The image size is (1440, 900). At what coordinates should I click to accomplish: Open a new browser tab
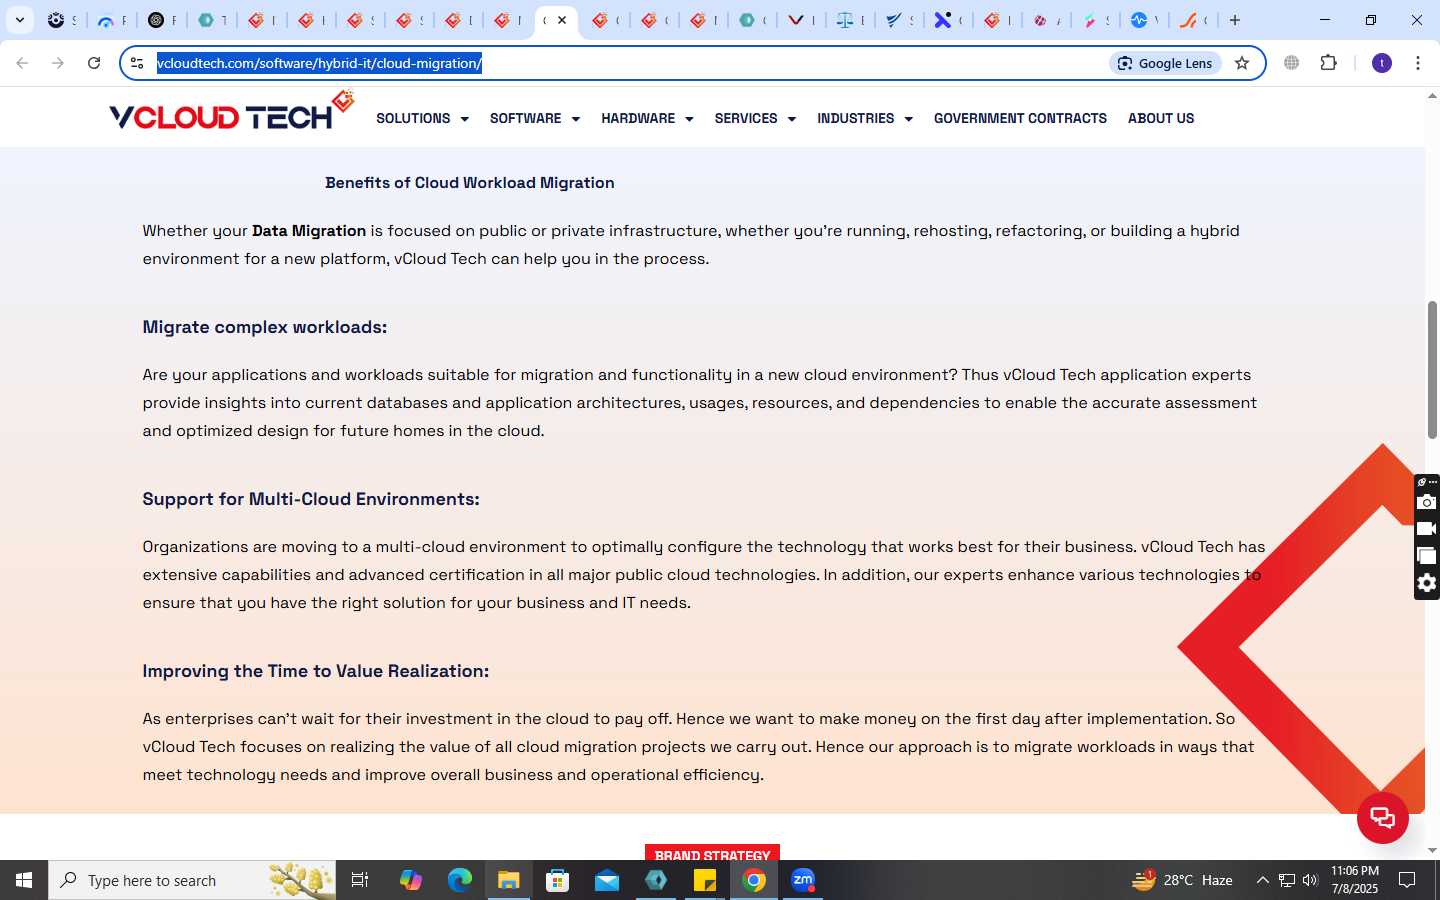[x=1235, y=20]
